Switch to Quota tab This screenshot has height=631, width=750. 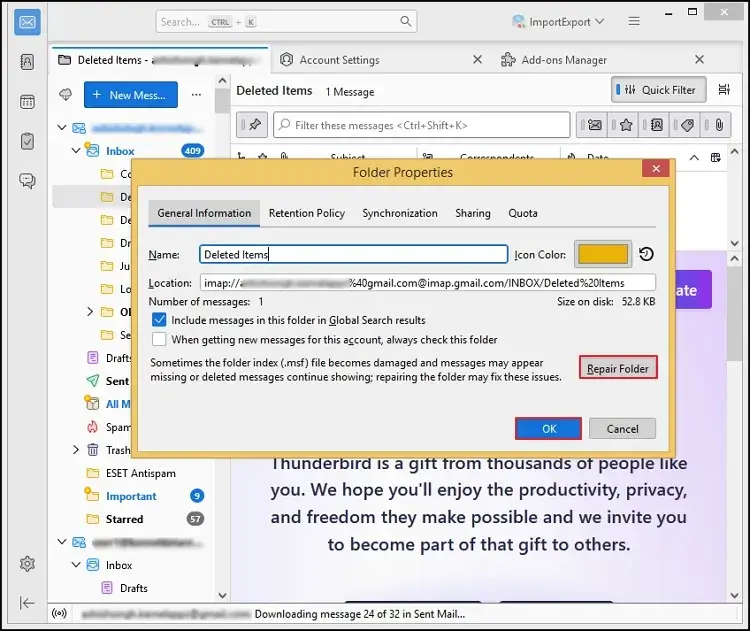(523, 213)
